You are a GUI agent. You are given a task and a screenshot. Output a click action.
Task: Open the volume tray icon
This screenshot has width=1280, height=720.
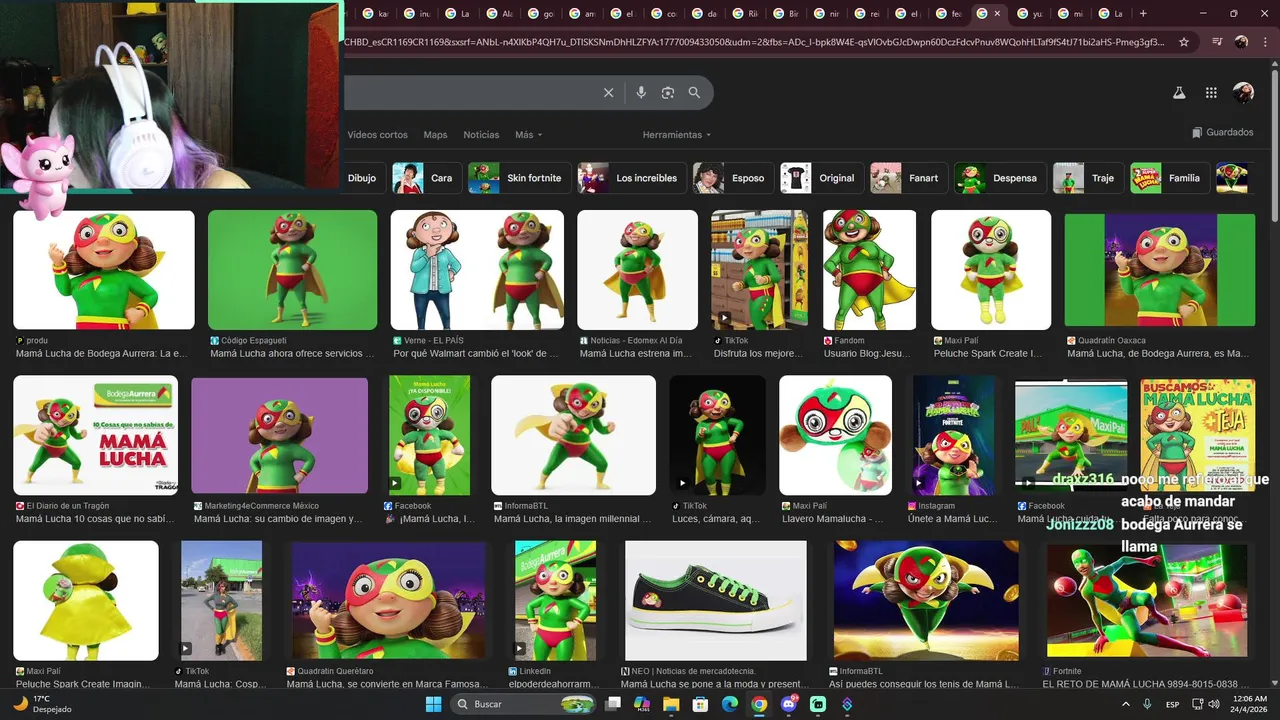click(x=1213, y=704)
